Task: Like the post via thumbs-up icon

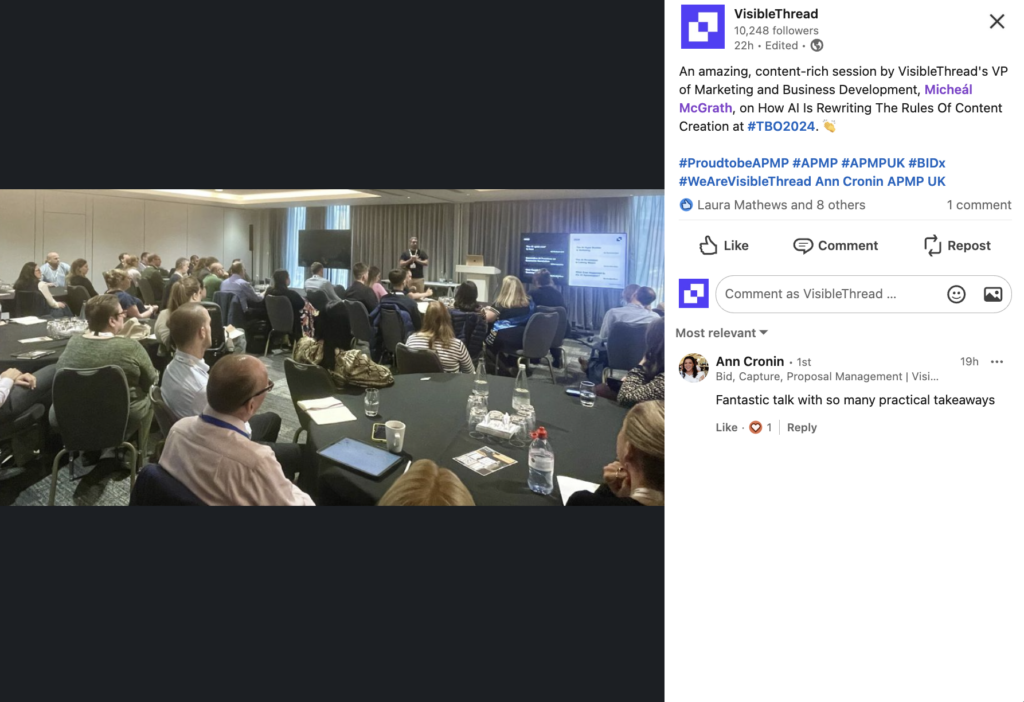Action: (724, 246)
